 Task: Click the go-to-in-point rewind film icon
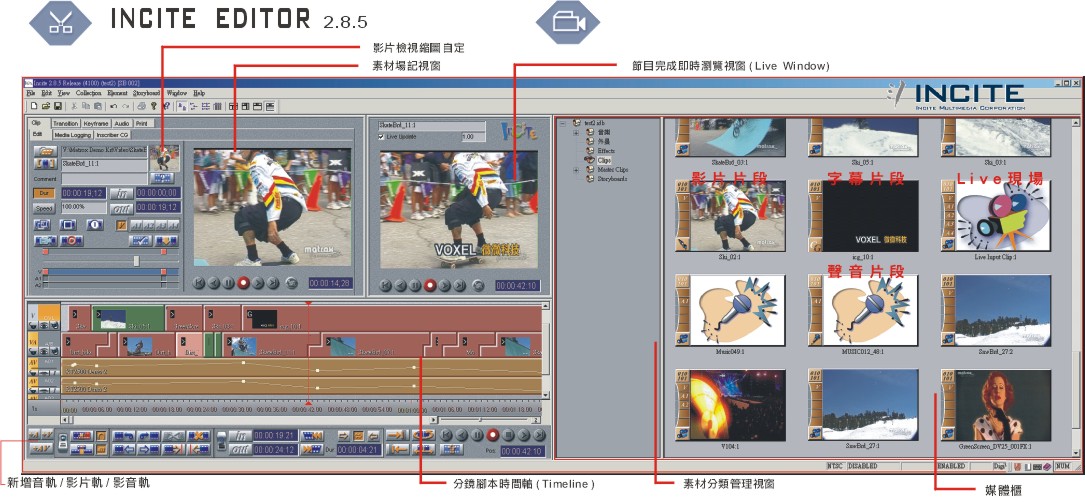click(311, 436)
